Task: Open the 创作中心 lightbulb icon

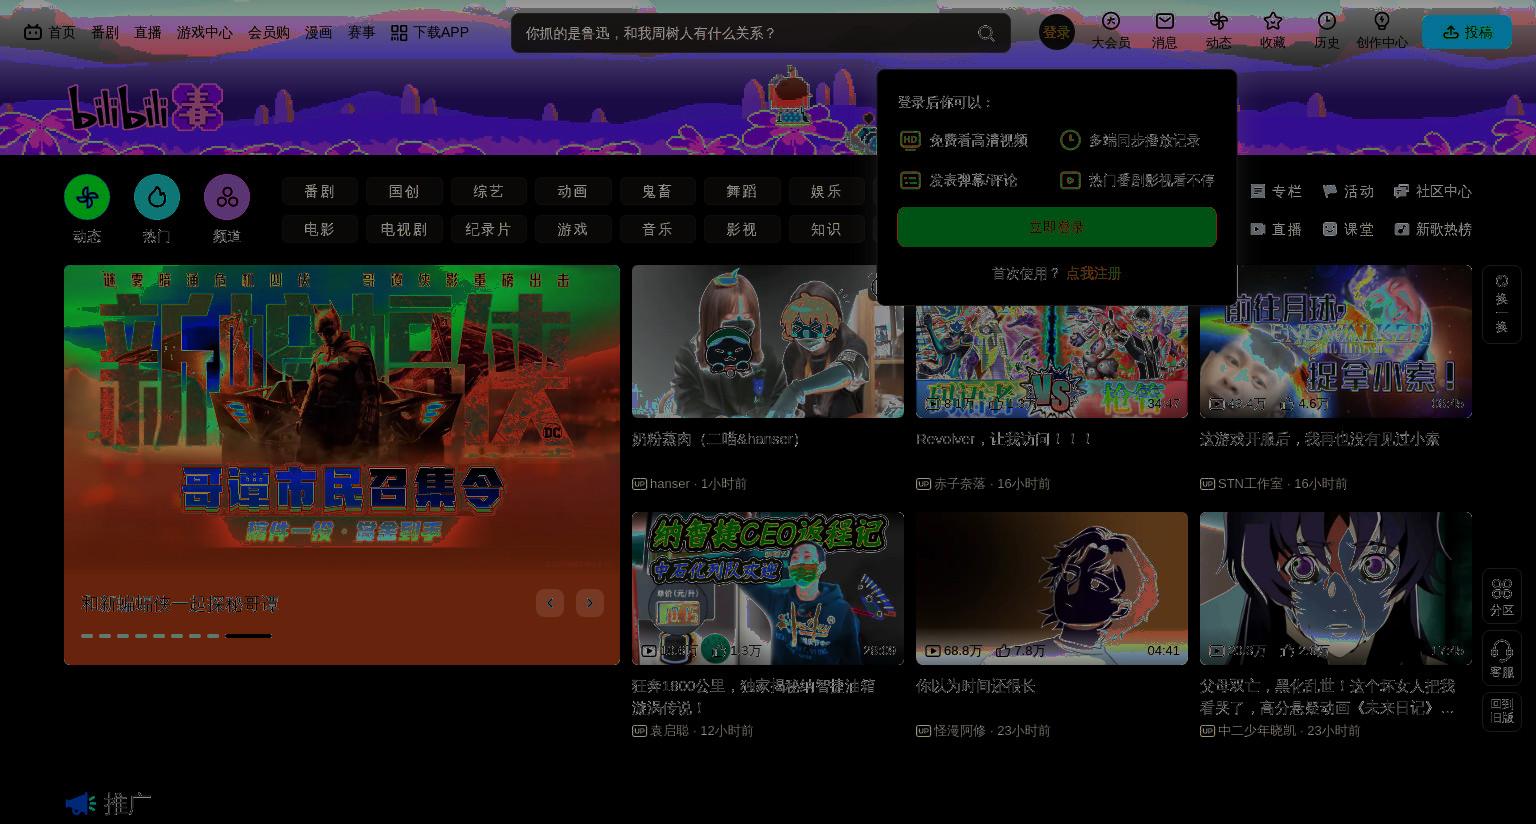Action: (x=1381, y=30)
